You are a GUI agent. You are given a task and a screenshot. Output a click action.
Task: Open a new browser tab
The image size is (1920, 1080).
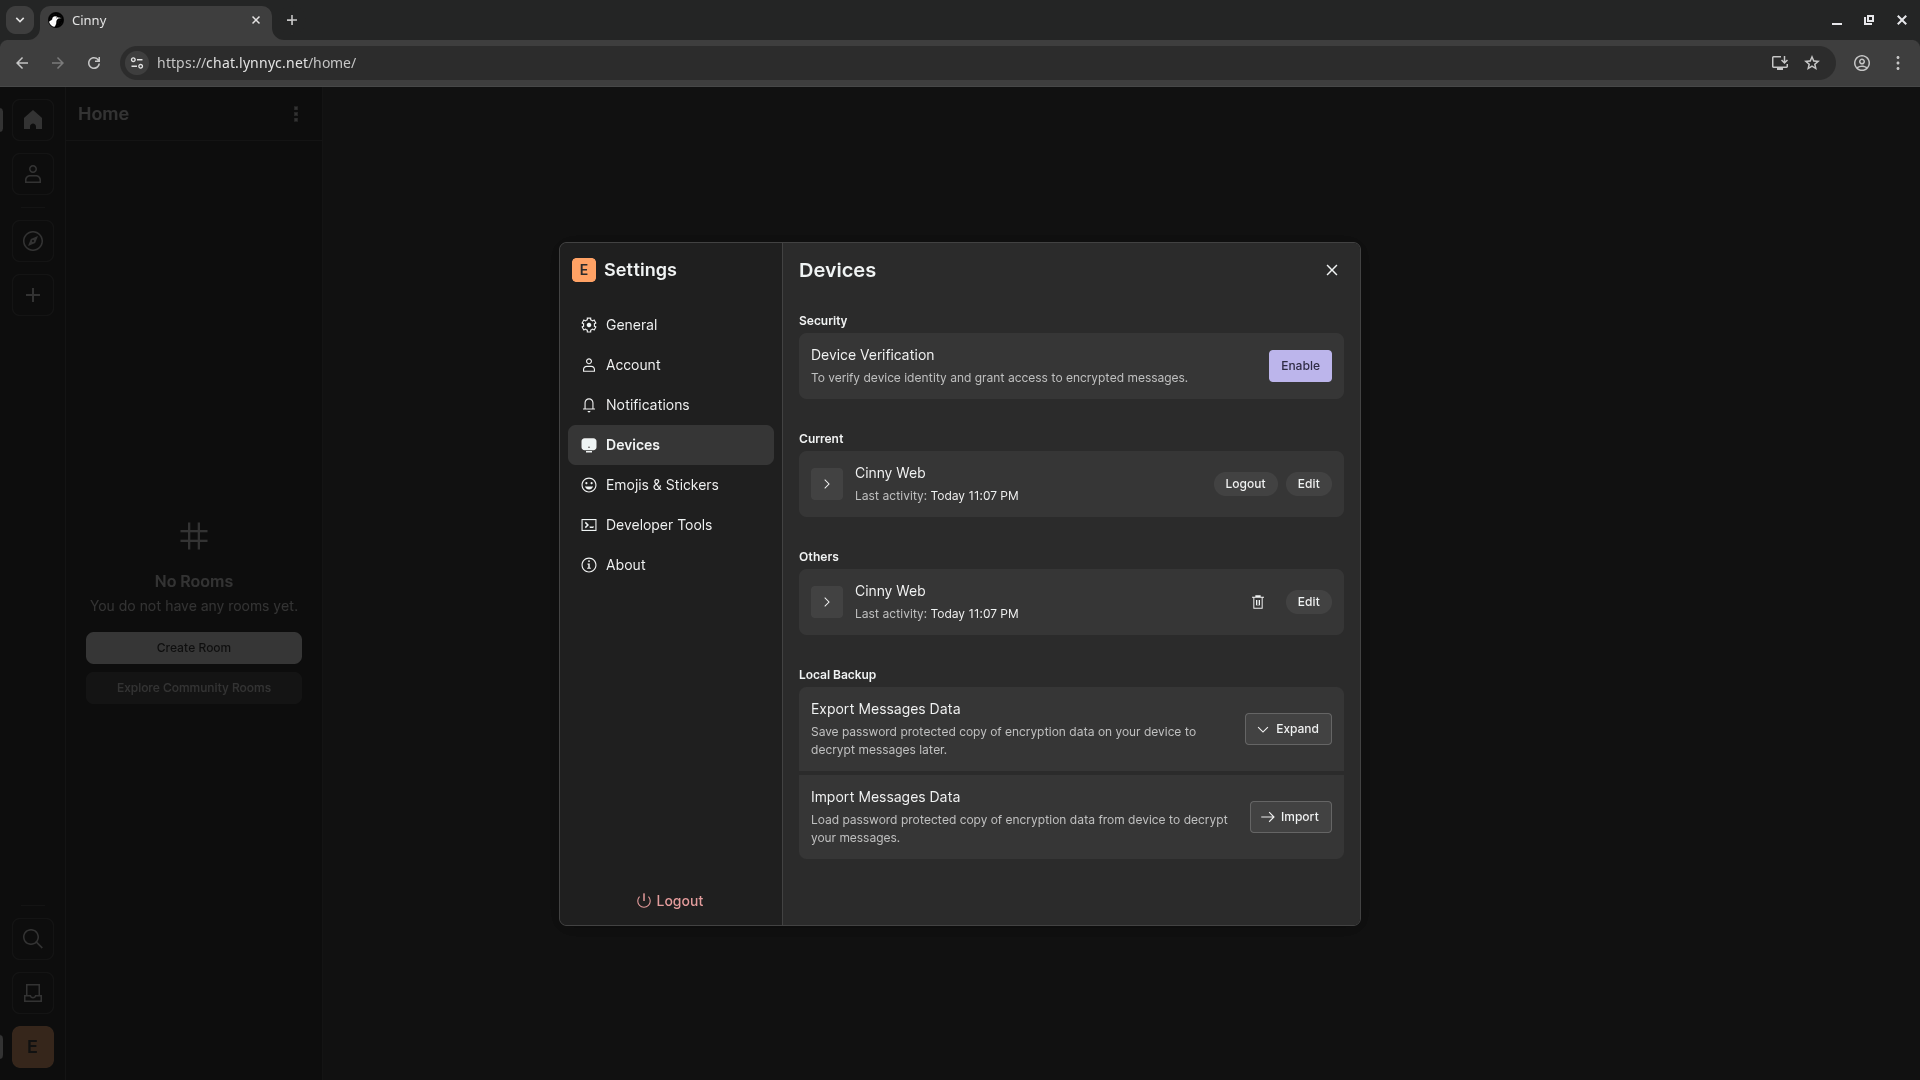click(x=292, y=20)
